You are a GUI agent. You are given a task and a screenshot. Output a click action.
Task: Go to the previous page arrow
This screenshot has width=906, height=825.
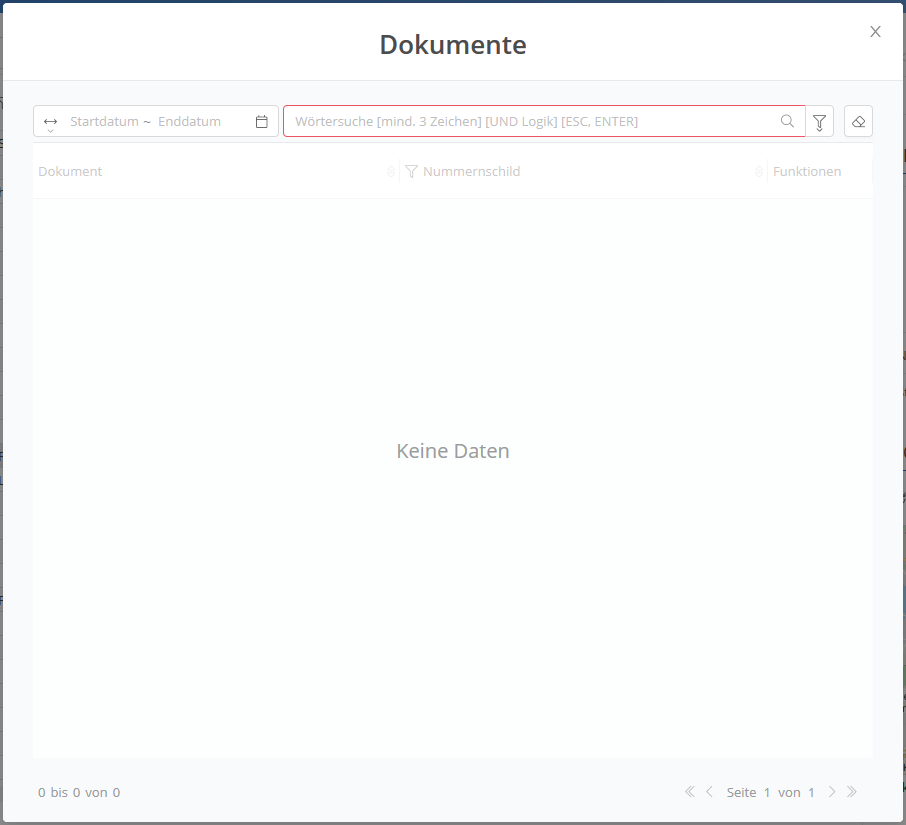709,792
